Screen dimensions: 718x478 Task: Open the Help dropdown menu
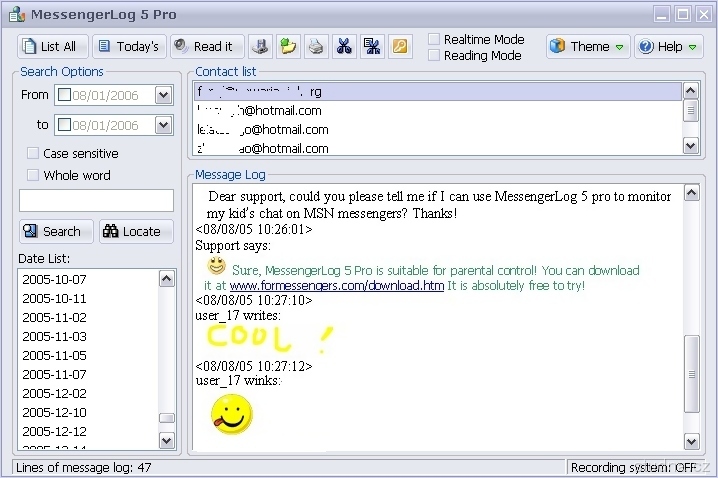point(669,46)
